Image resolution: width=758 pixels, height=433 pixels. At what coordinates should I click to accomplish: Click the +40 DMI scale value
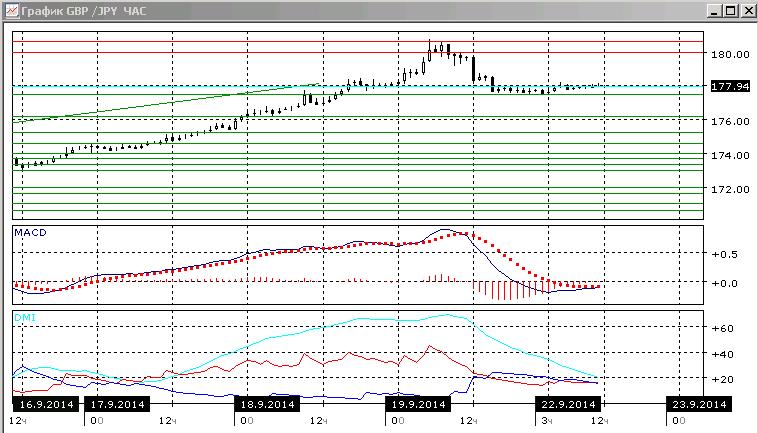(722, 354)
